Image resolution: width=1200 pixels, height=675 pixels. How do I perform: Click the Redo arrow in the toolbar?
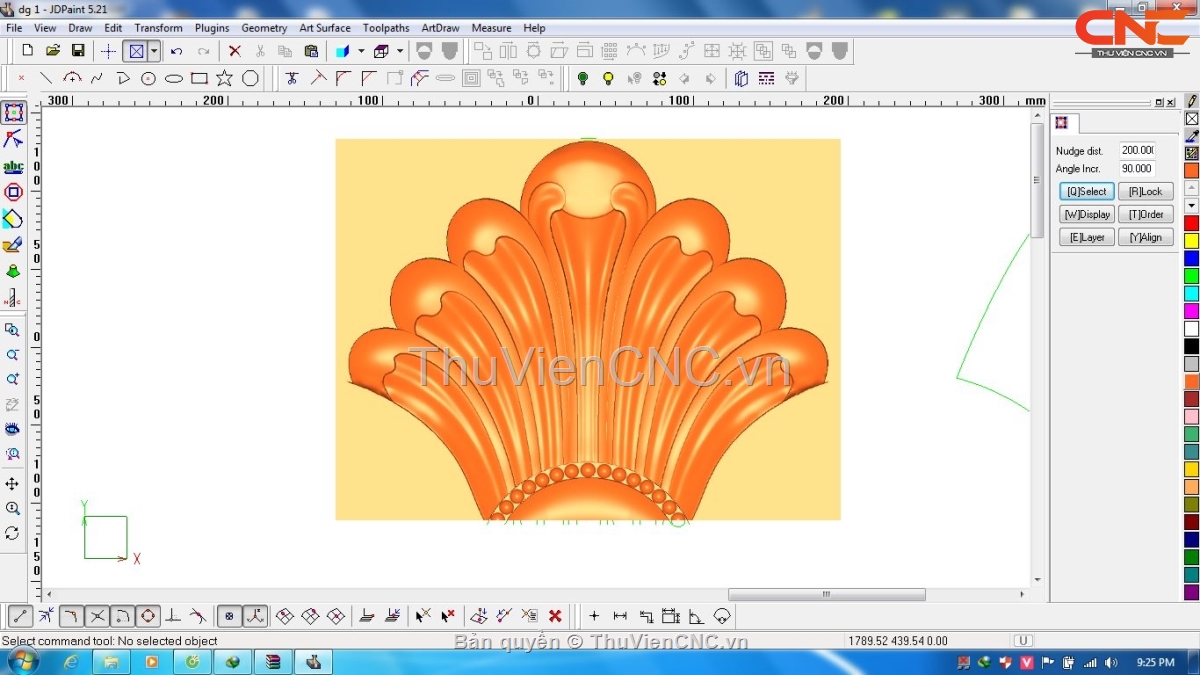click(x=203, y=51)
